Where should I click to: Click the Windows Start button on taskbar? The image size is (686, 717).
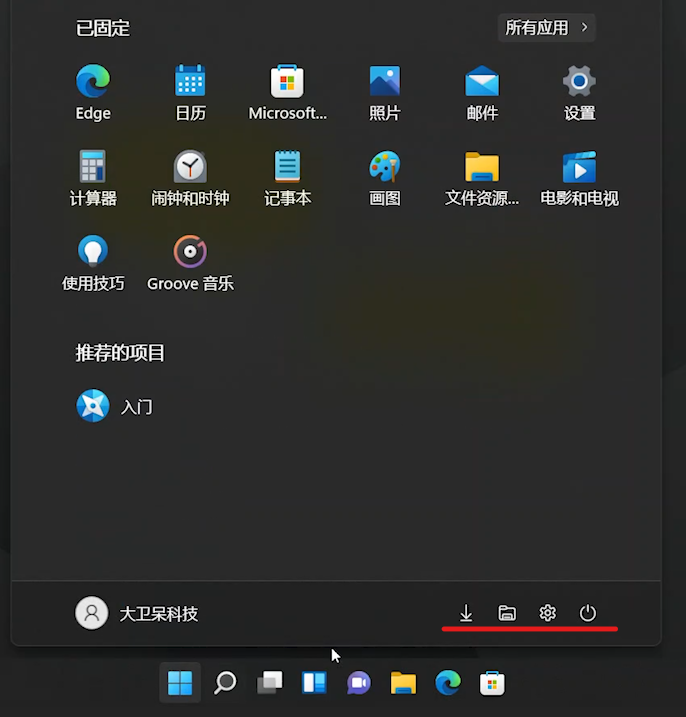(180, 683)
